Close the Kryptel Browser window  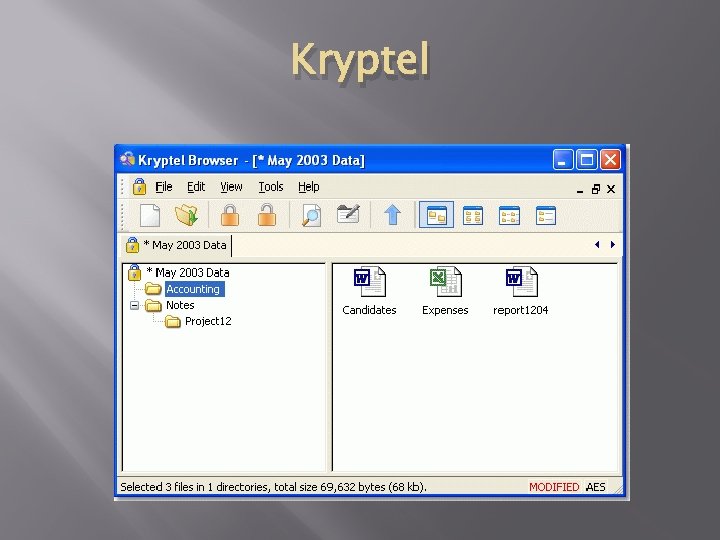pos(610,160)
